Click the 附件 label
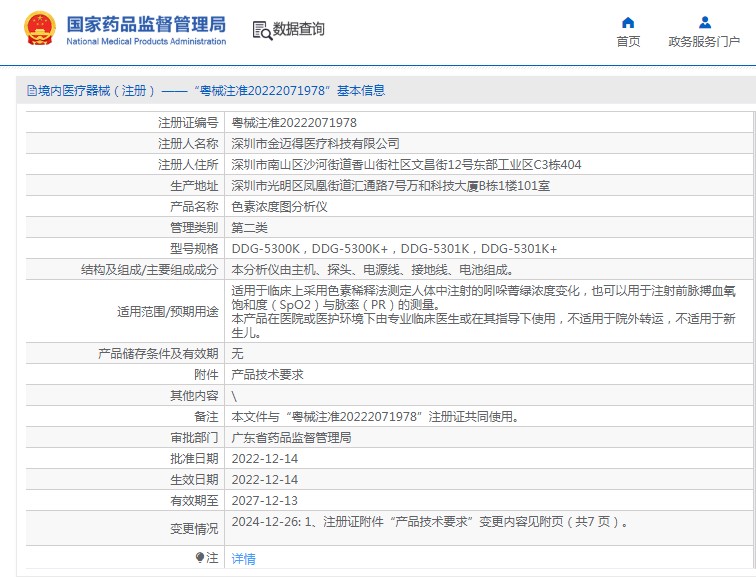The image size is (756, 577). (206, 375)
